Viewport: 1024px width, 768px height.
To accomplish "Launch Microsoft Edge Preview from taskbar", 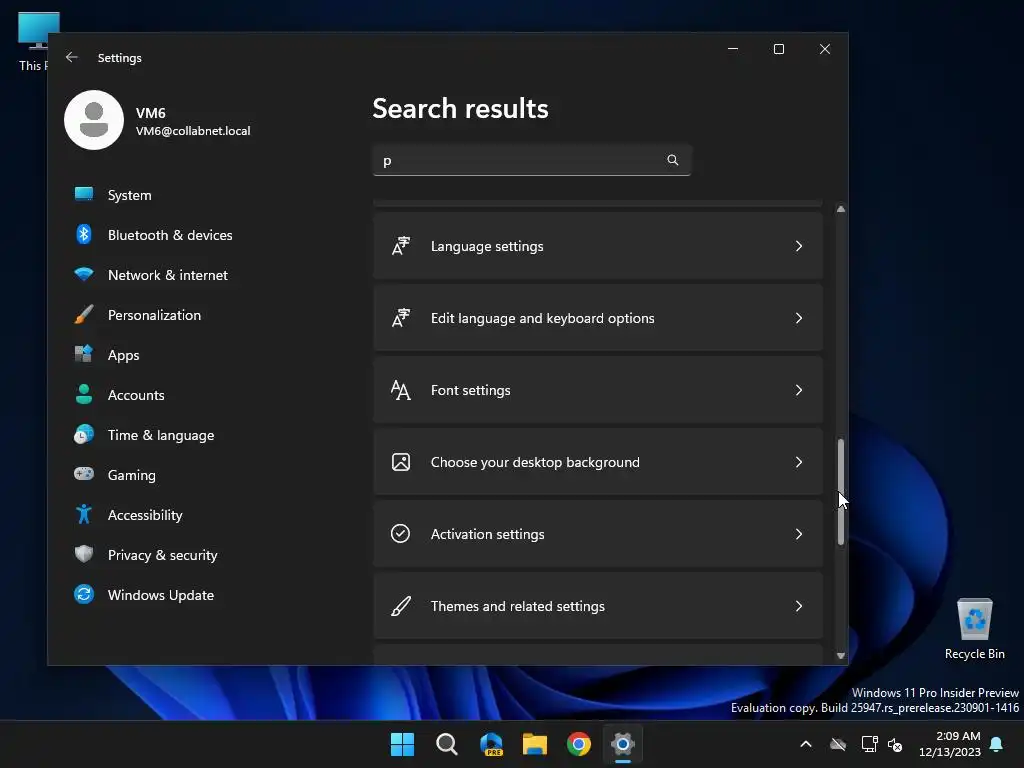I will 491,744.
